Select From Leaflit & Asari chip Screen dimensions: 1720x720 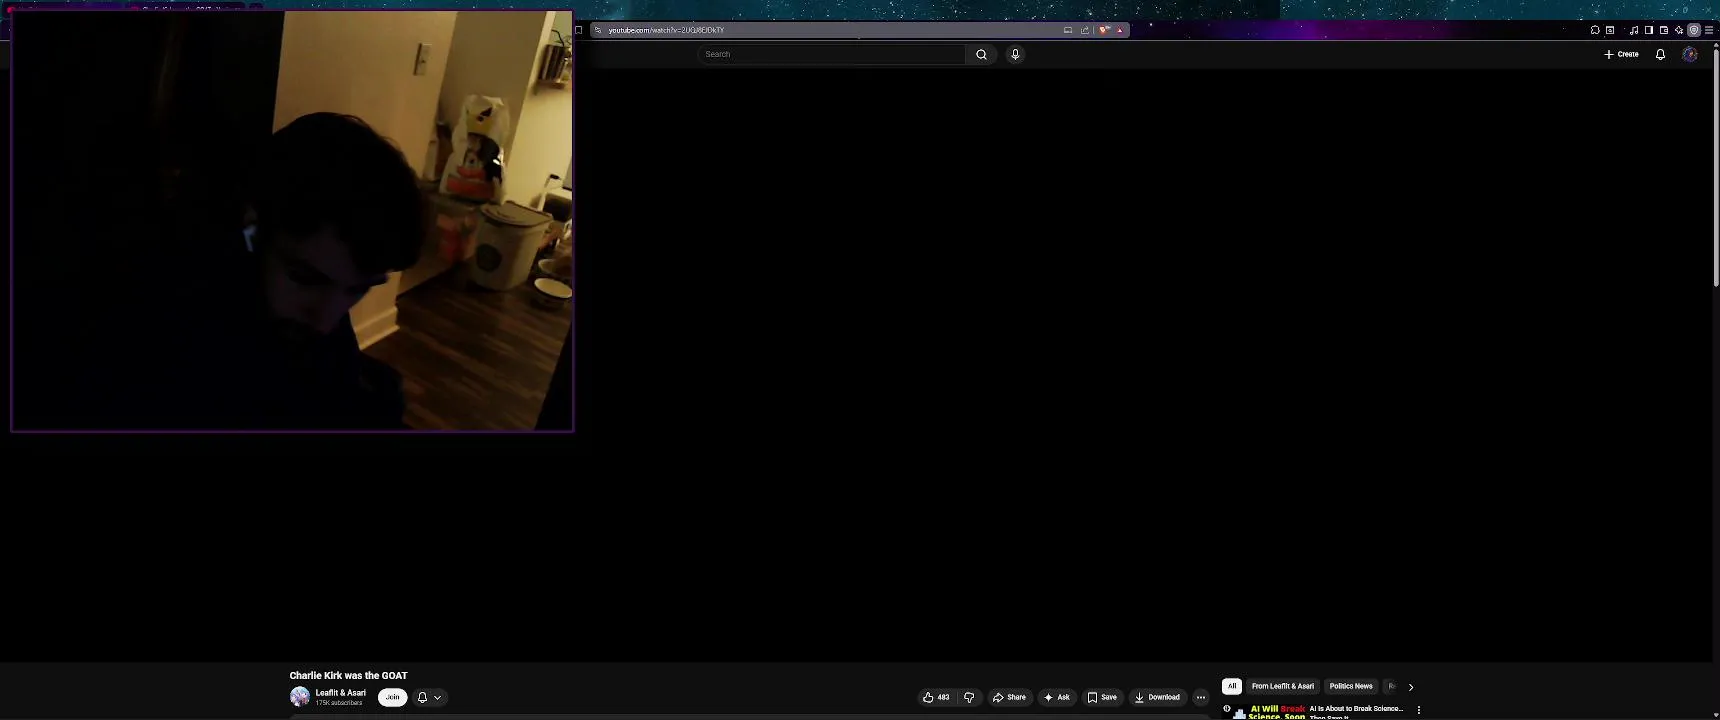click(1283, 686)
